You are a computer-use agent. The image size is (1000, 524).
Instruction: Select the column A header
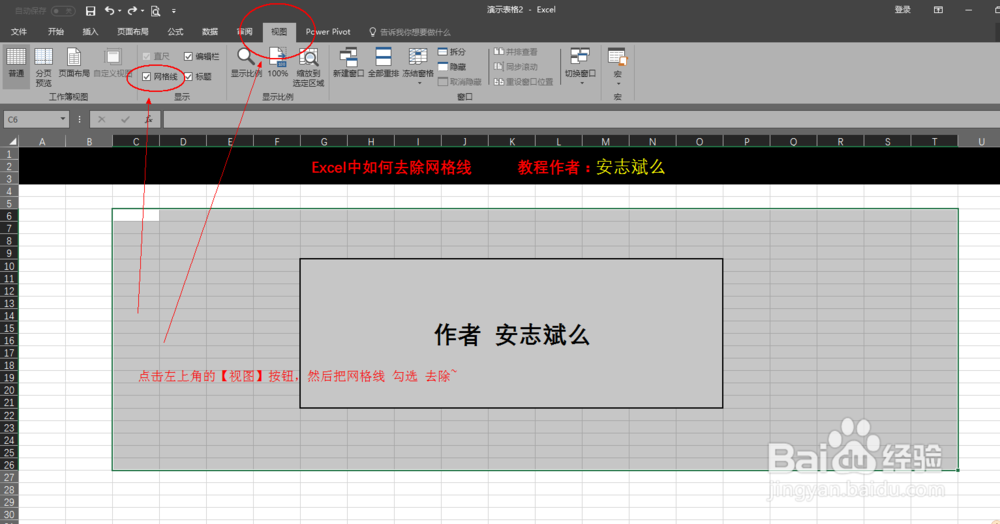click(42, 142)
